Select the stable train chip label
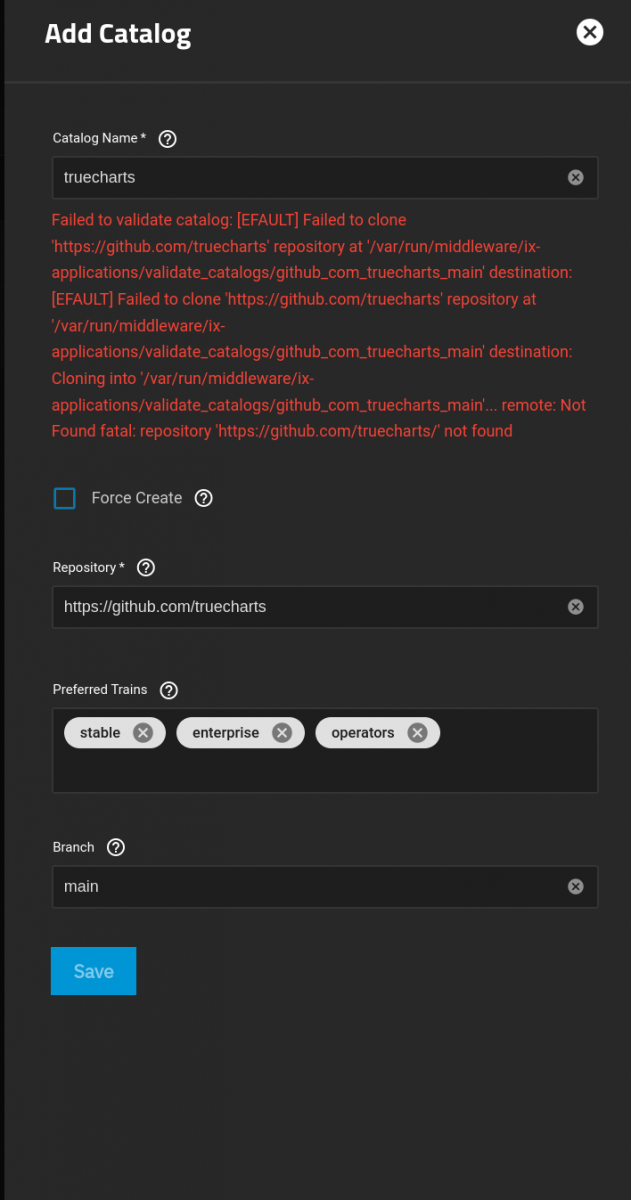This screenshot has height=1200, width=631. click(100, 733)
